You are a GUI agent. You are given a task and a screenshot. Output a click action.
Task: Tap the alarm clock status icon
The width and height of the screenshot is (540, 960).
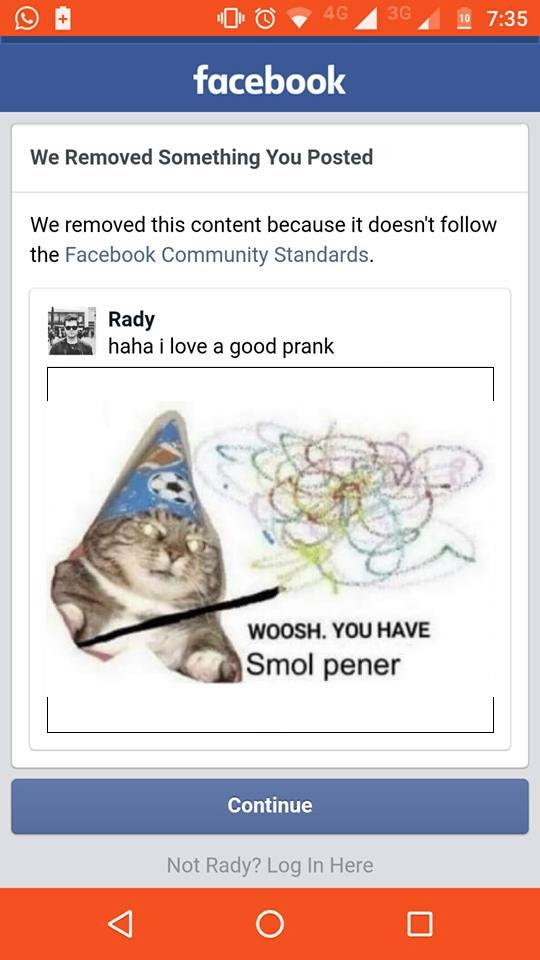[x=265, y=19]
